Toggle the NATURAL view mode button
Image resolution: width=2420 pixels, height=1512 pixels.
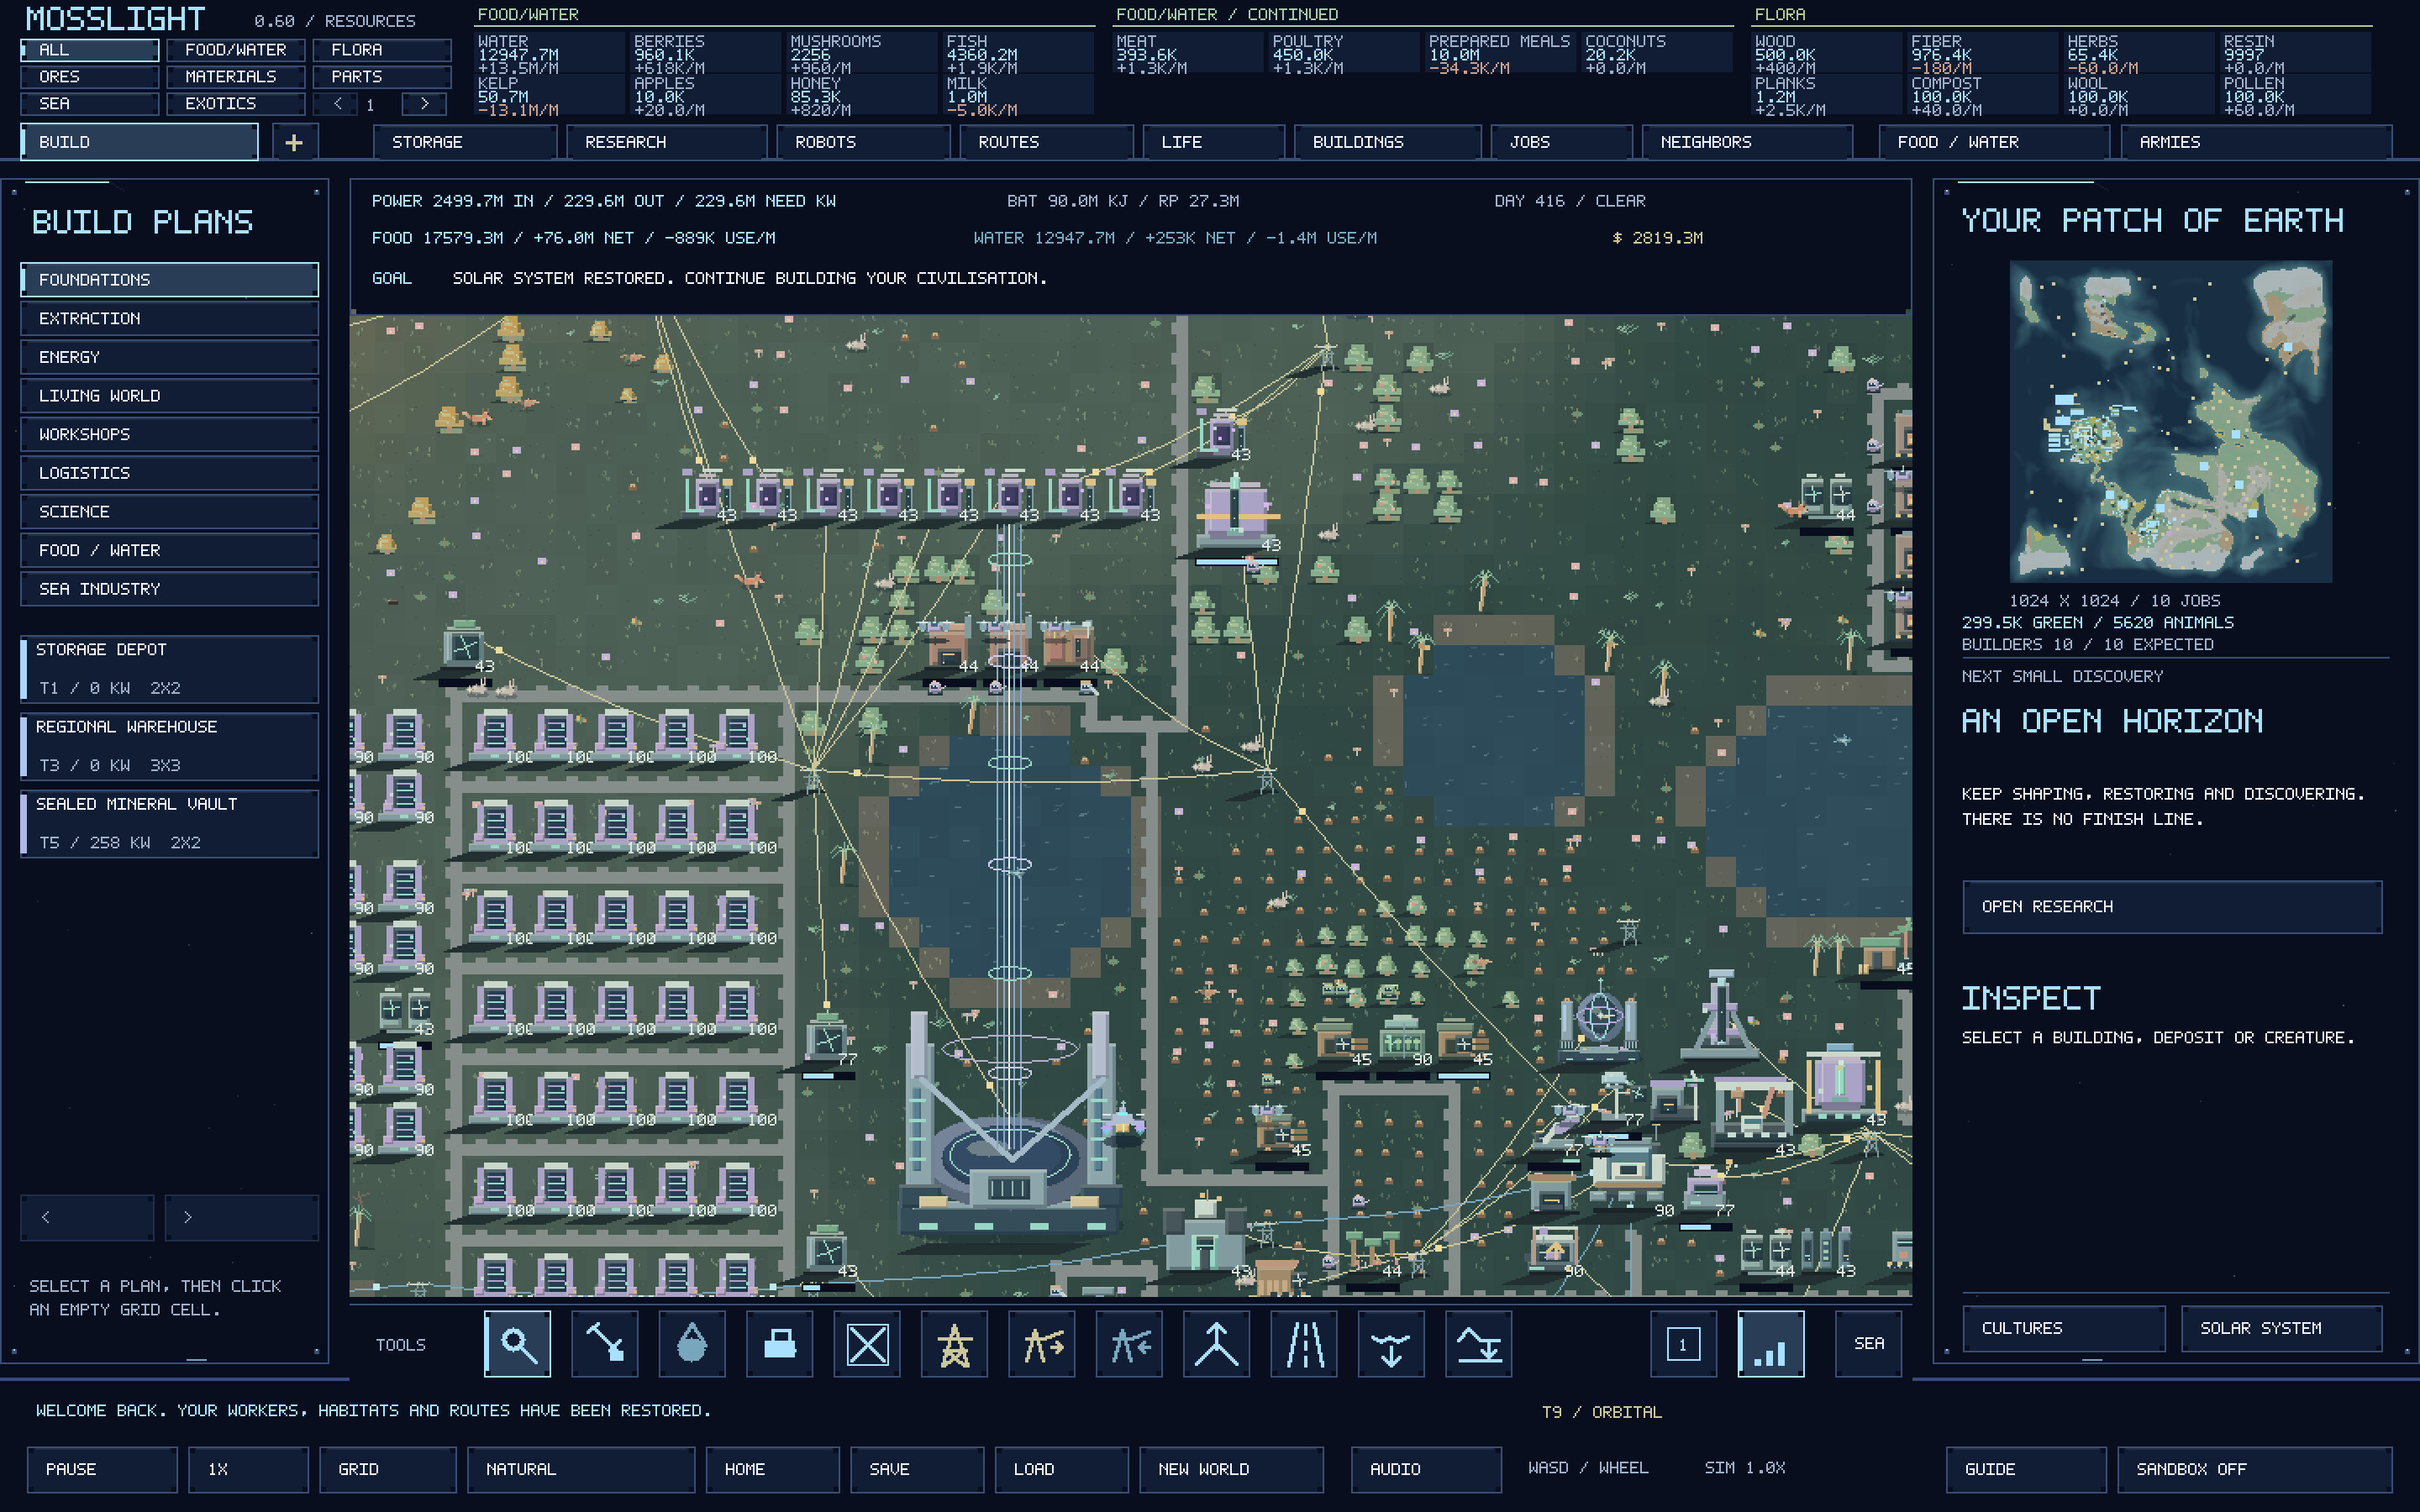coord(581,1469)
